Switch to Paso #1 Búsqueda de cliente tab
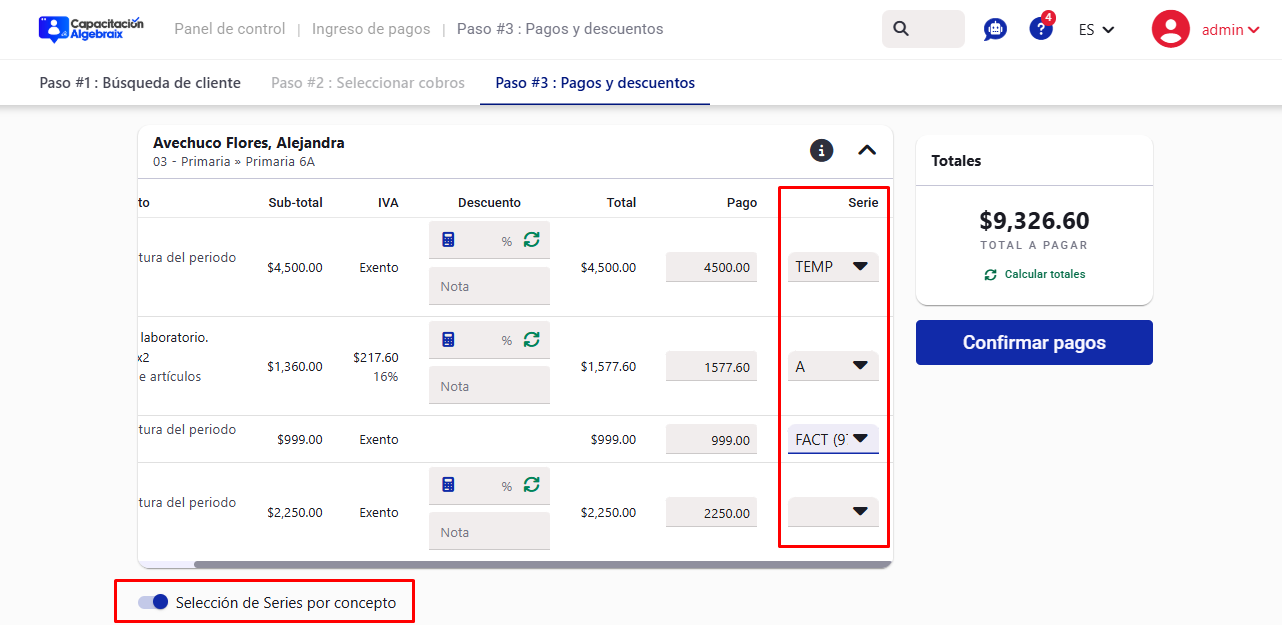 point(140,83)
